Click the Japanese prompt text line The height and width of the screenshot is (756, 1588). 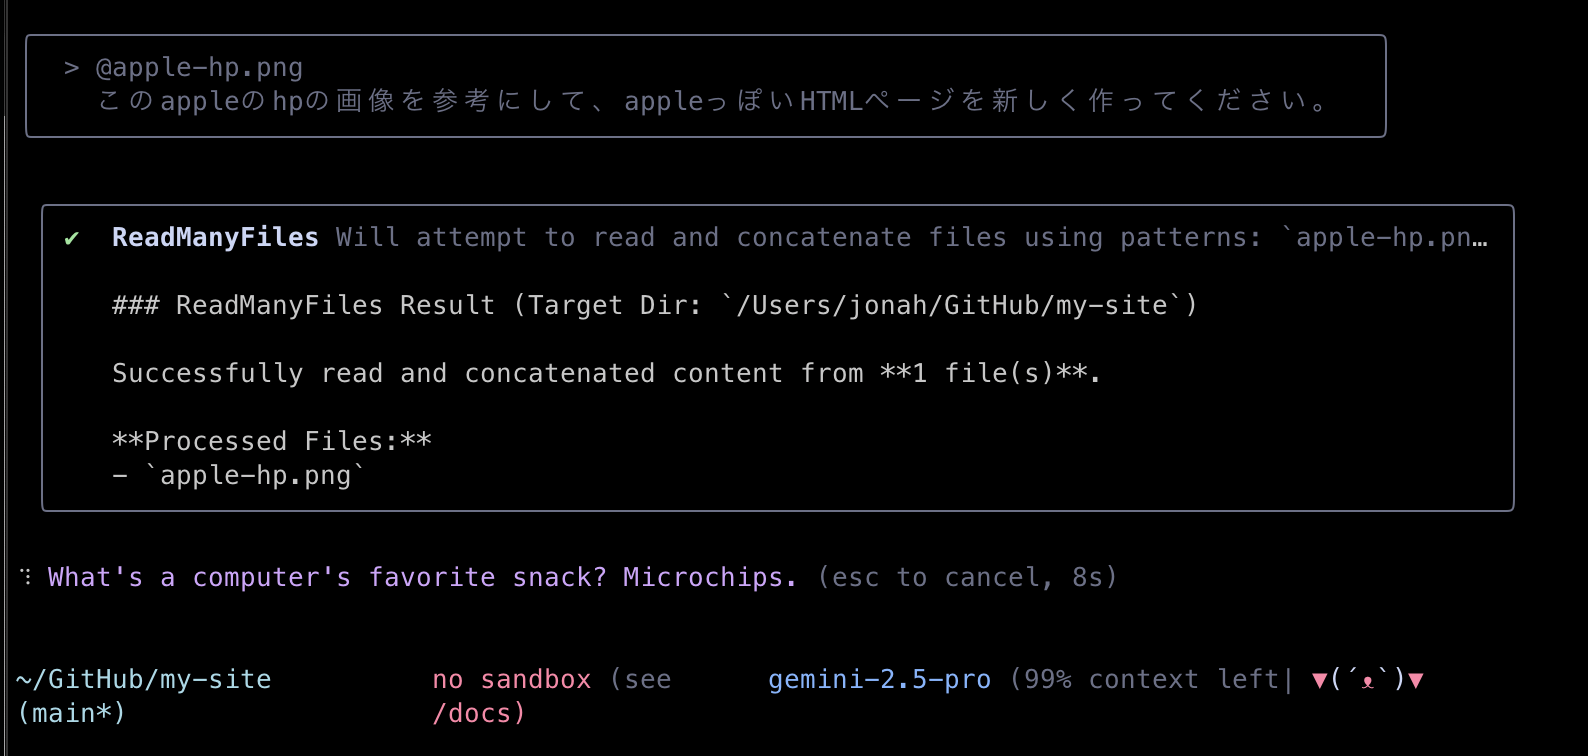click(712, 101)
